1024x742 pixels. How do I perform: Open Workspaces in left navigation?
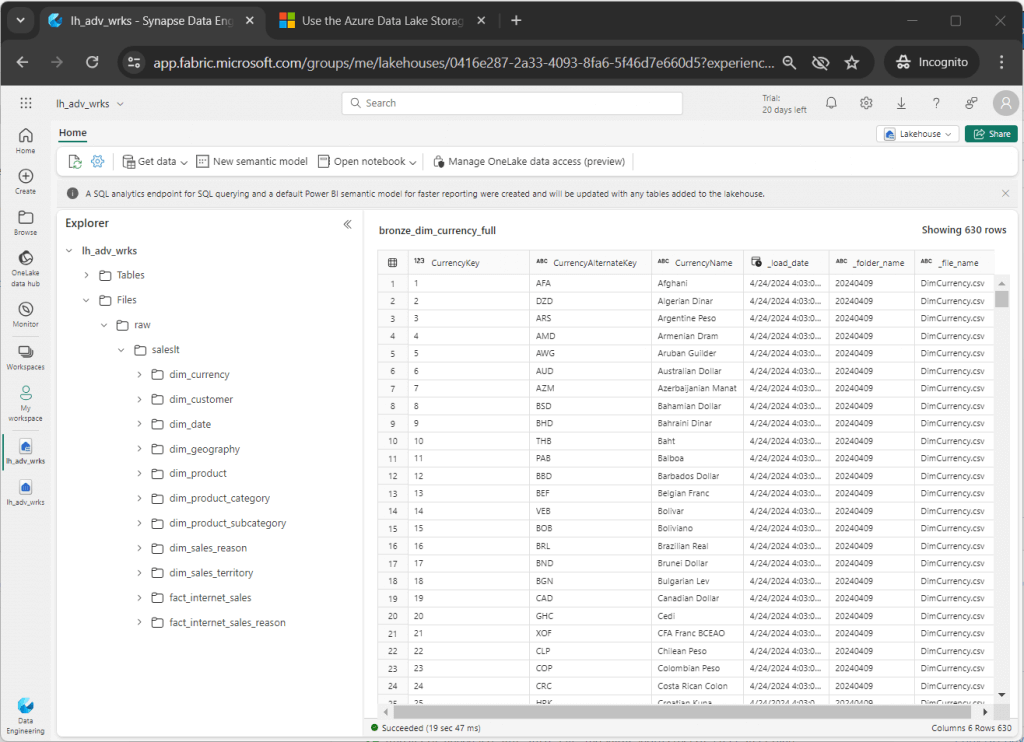[x=26, y=357]
